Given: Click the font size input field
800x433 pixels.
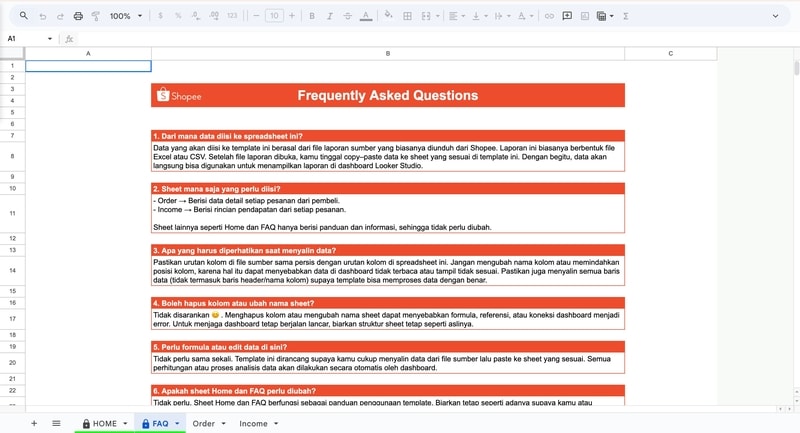Looking at the screenshot, I should [x=274, y=16].
